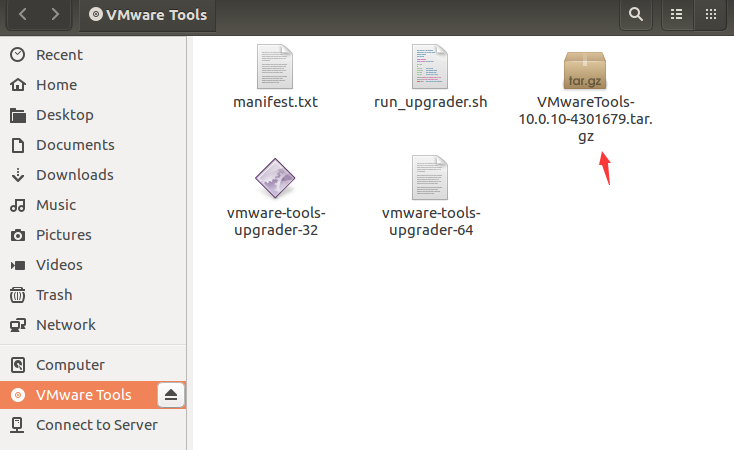Click the vmware-tools-upgrader-64 name label

click(431, 221)
